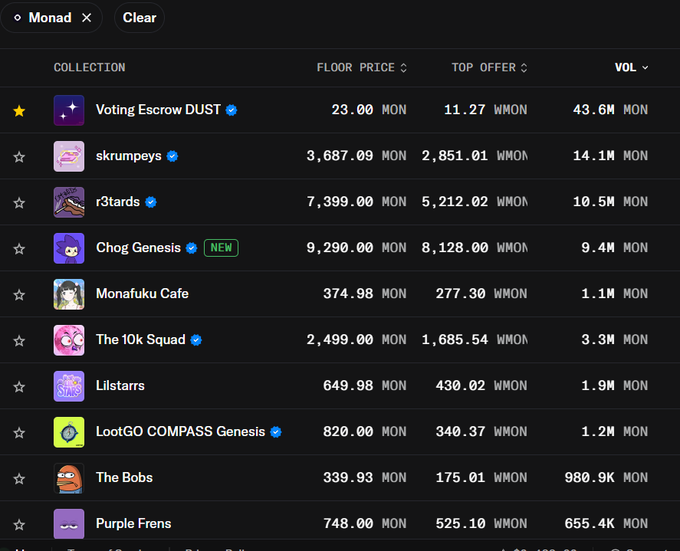Screen dimensions: 680x551
Task: Open Lilstarrs collection name link
Action: 120,385
